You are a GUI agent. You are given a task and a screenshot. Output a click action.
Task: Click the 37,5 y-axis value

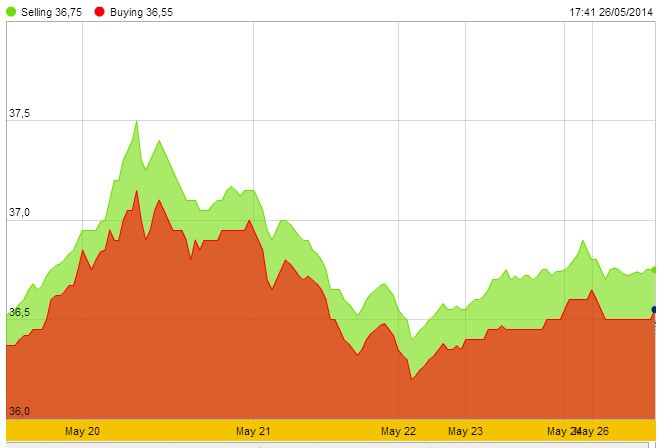(19, 114)
